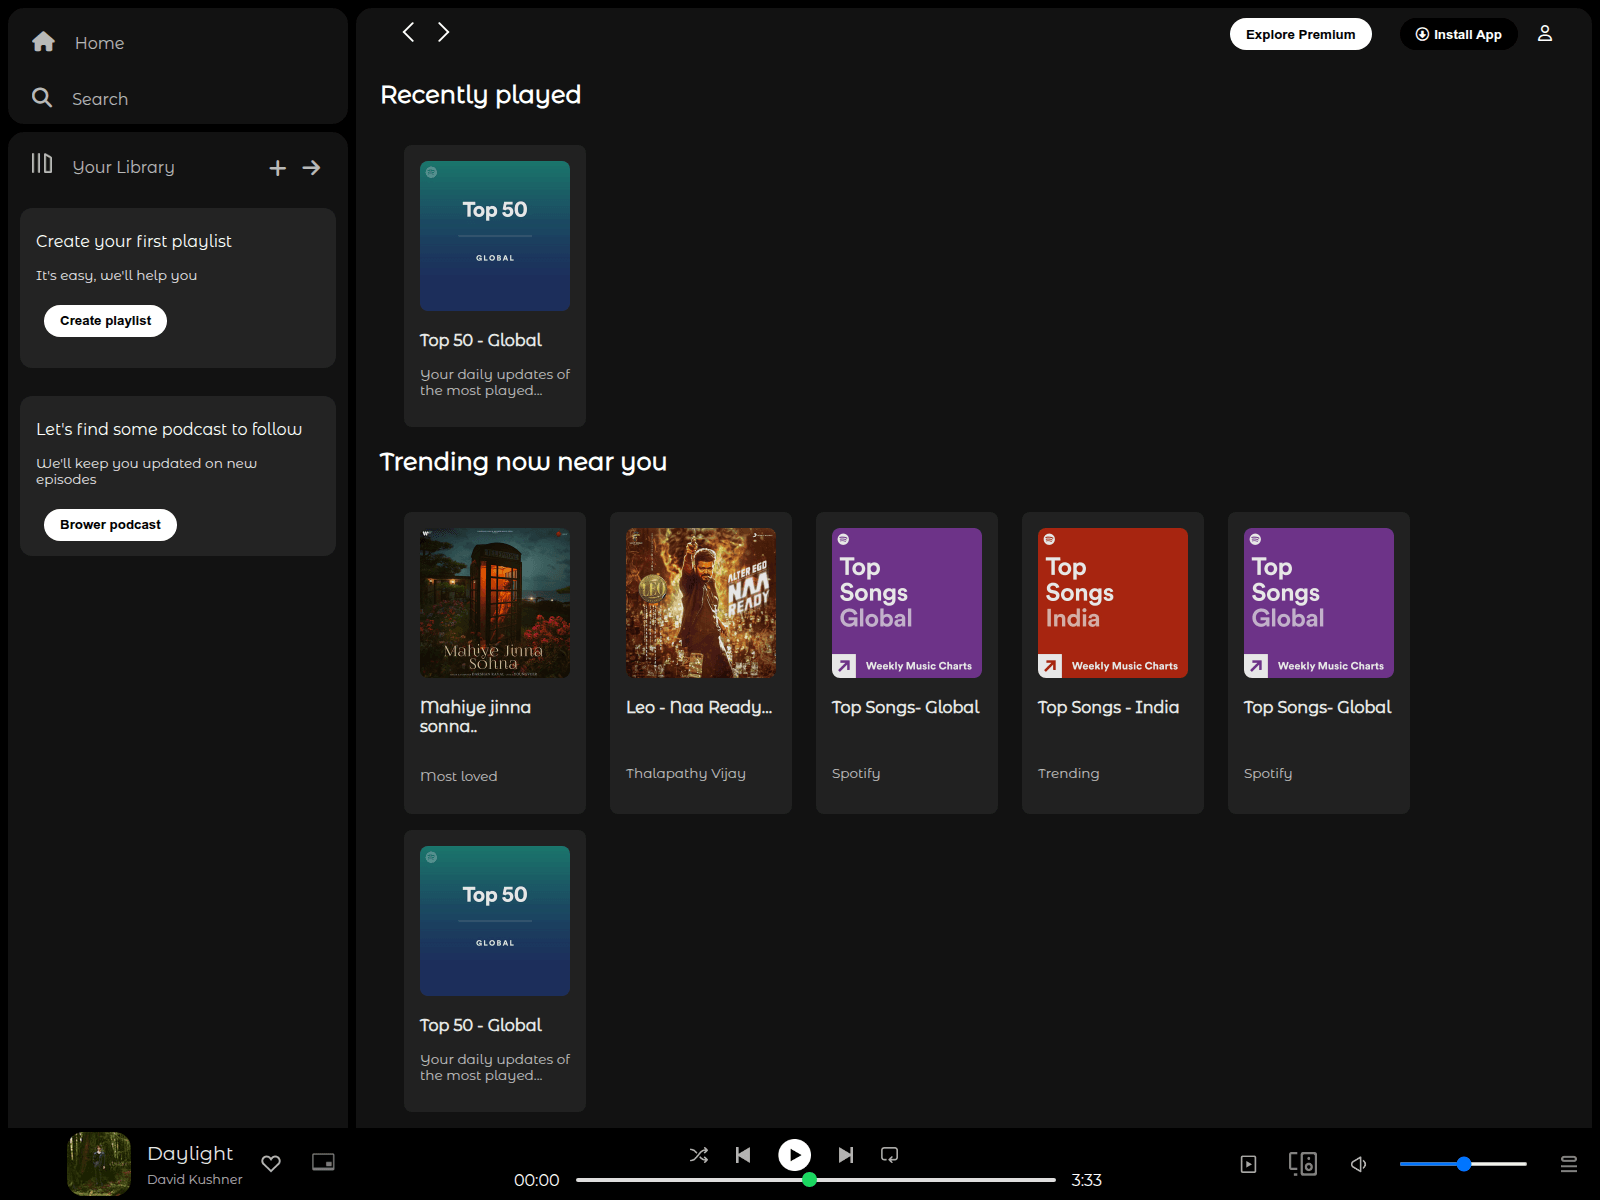
Task: Mute using the speaker icon
Action: [x=1359, y=1164]
